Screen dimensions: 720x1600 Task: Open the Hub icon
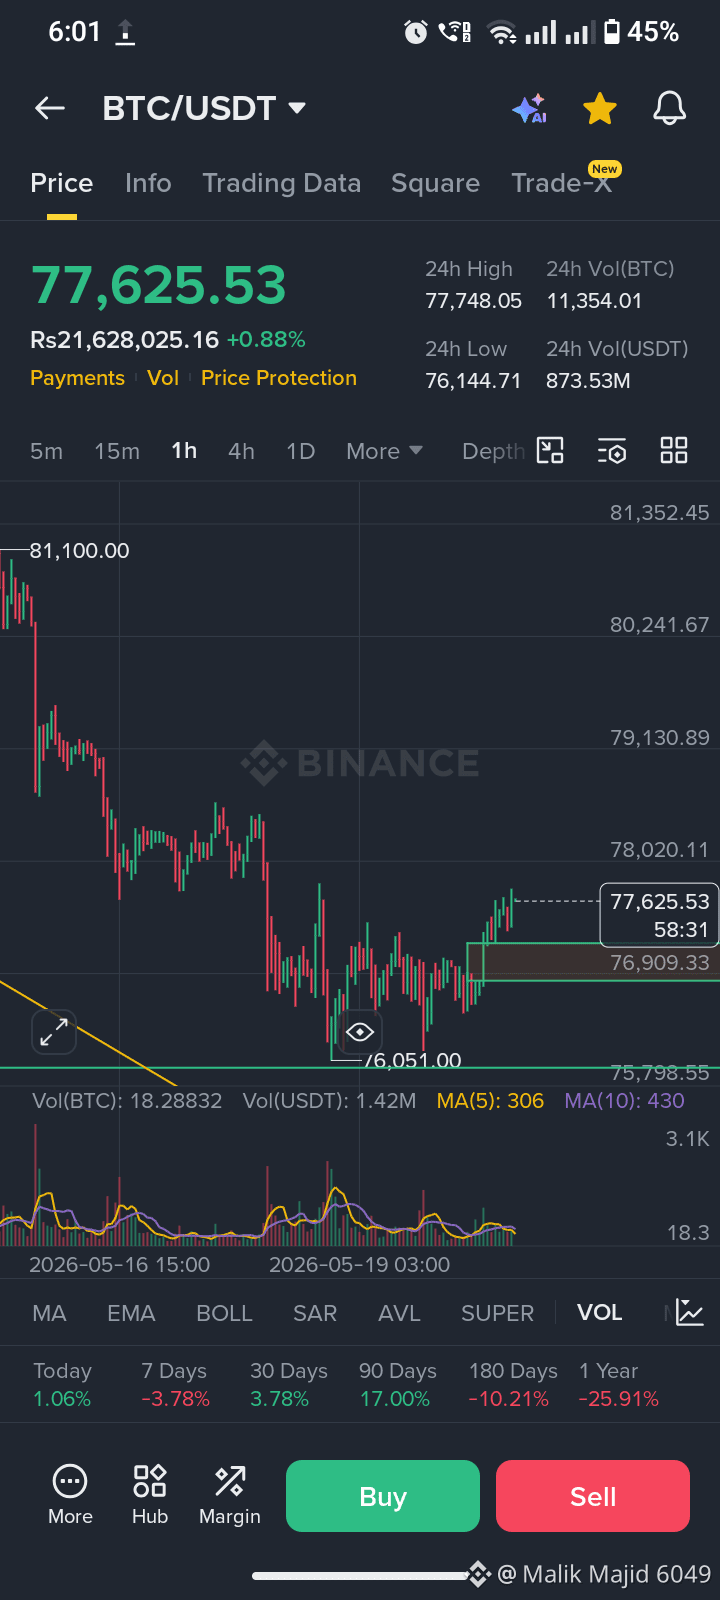(x=150, y=1495)
